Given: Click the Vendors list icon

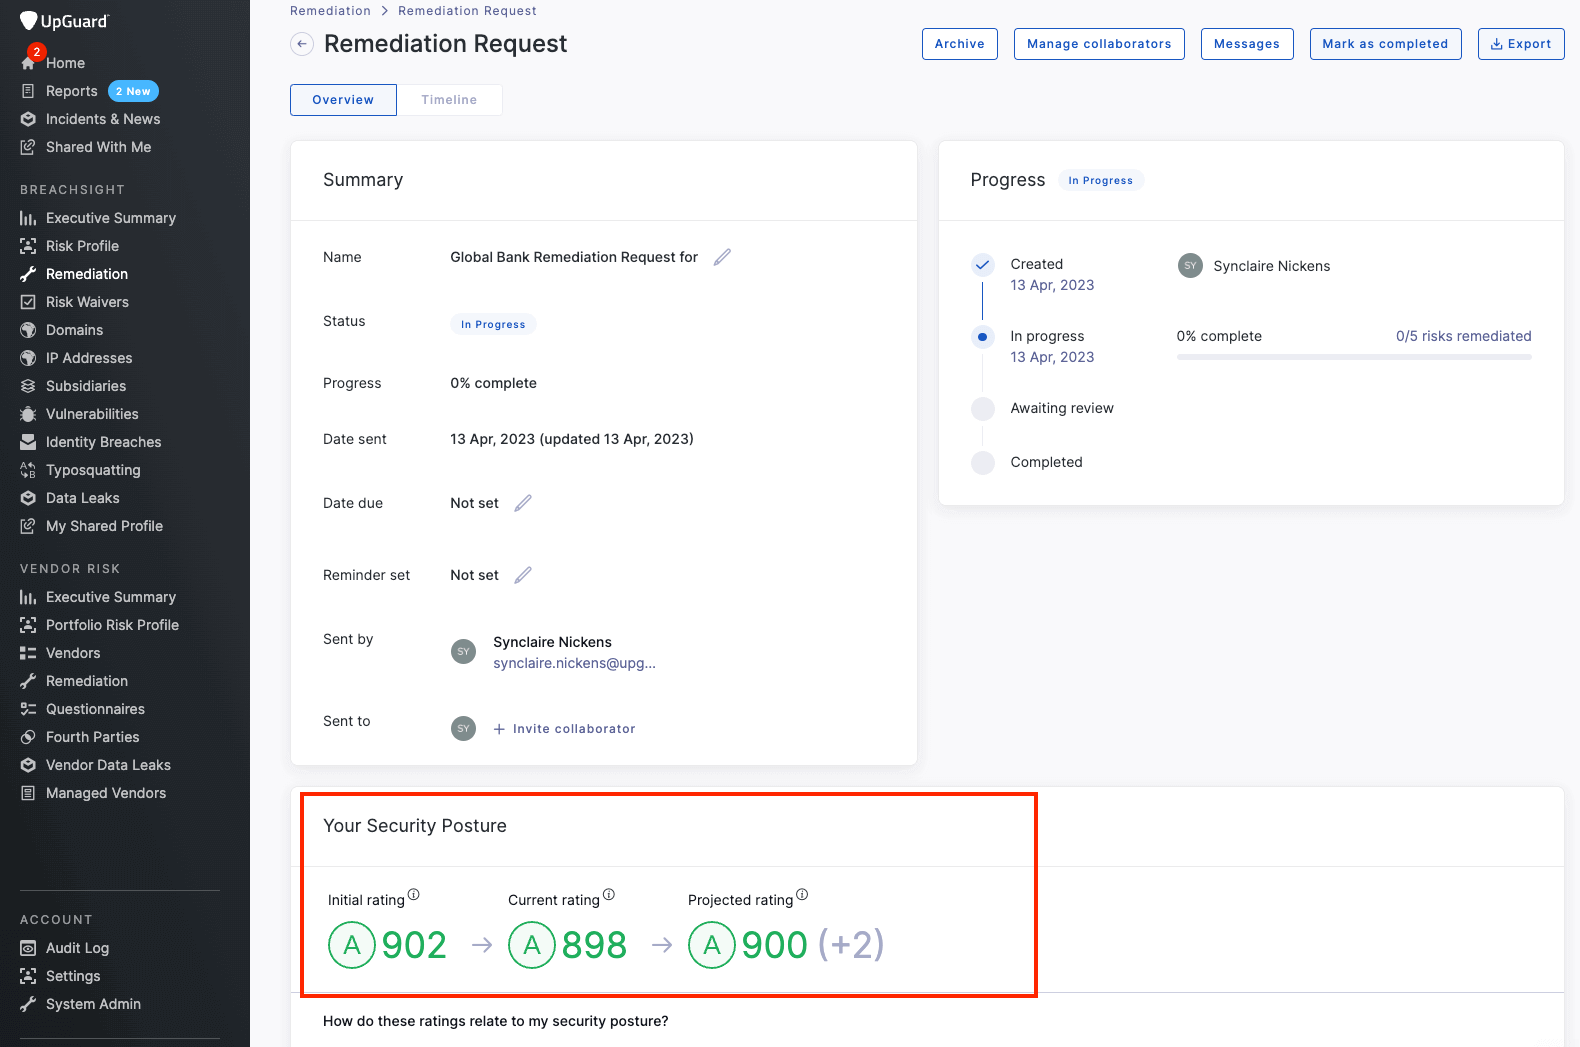Looking at the screenshot, I should (28, 653).
